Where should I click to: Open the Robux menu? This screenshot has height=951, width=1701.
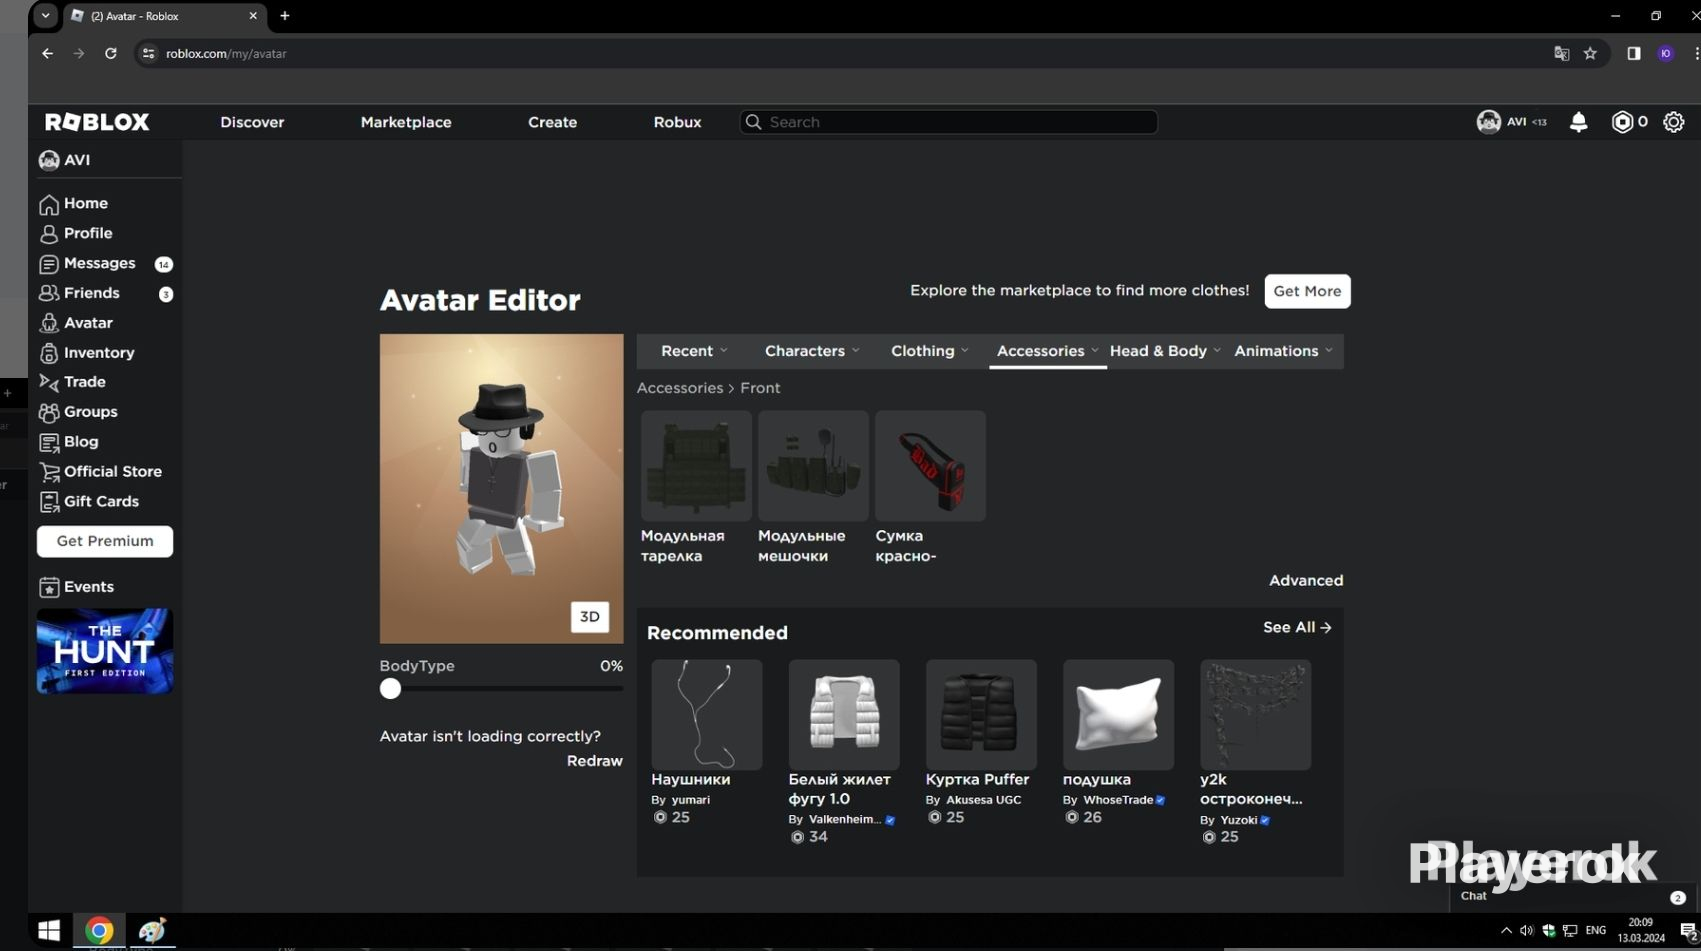(677, 122)
